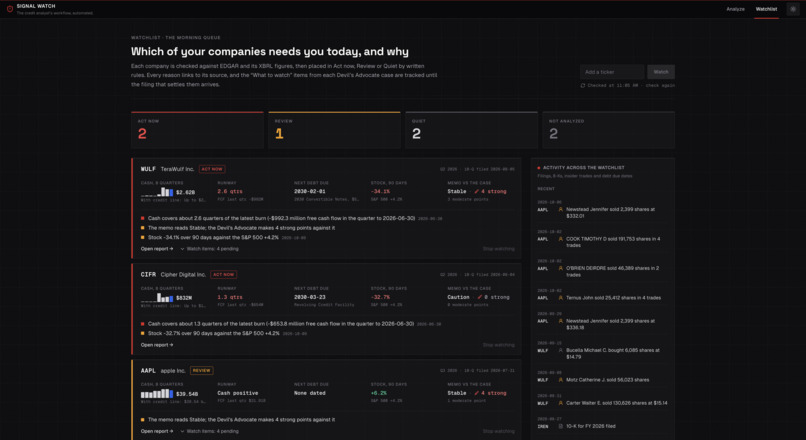Screen dimensions: 806x440
Task: Click person icon by Ternus John sale
Action: (x=561, y=298)
